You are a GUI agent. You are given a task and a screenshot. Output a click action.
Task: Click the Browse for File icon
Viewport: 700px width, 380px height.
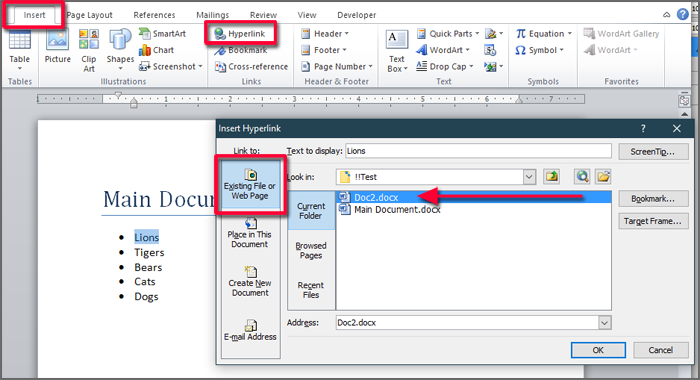(x=603, y=177)
